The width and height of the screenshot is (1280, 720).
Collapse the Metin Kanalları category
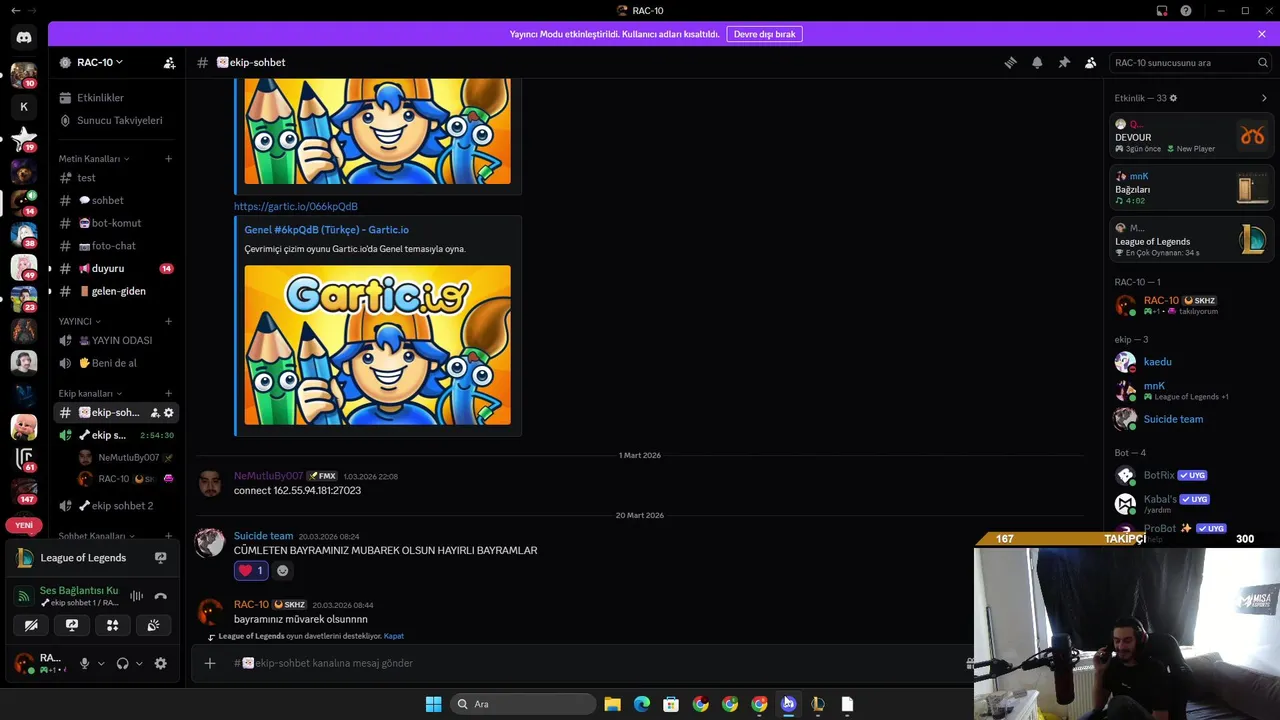coord(94,159)
